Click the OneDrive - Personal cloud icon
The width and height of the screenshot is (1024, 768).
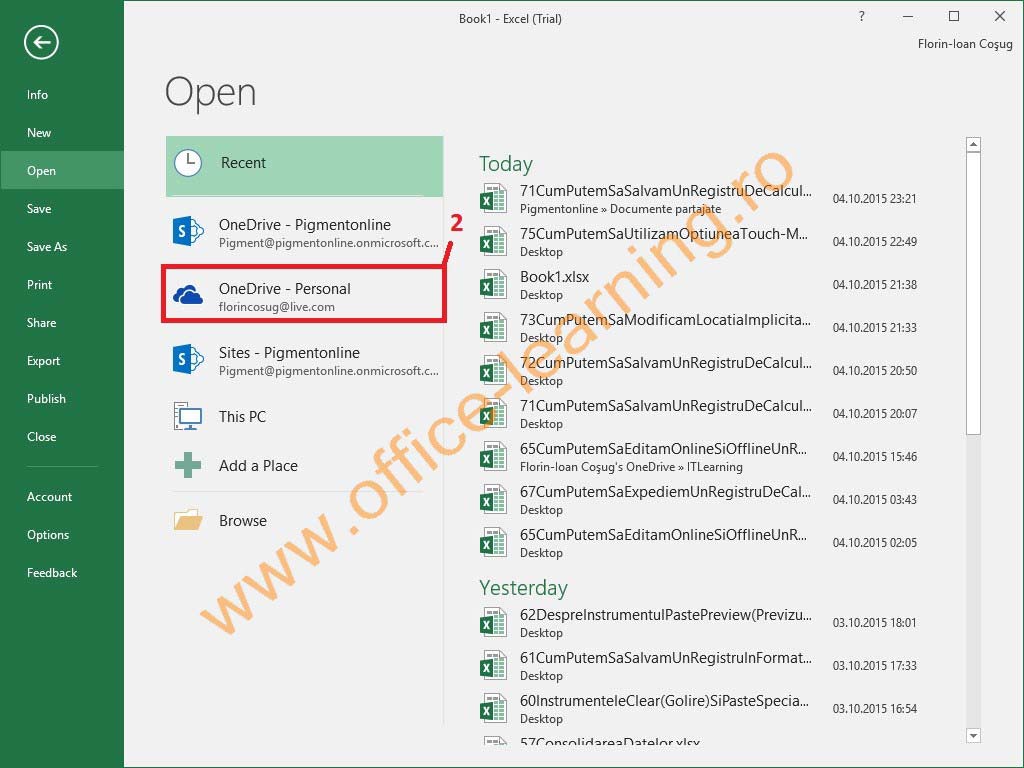coord(188,295)
